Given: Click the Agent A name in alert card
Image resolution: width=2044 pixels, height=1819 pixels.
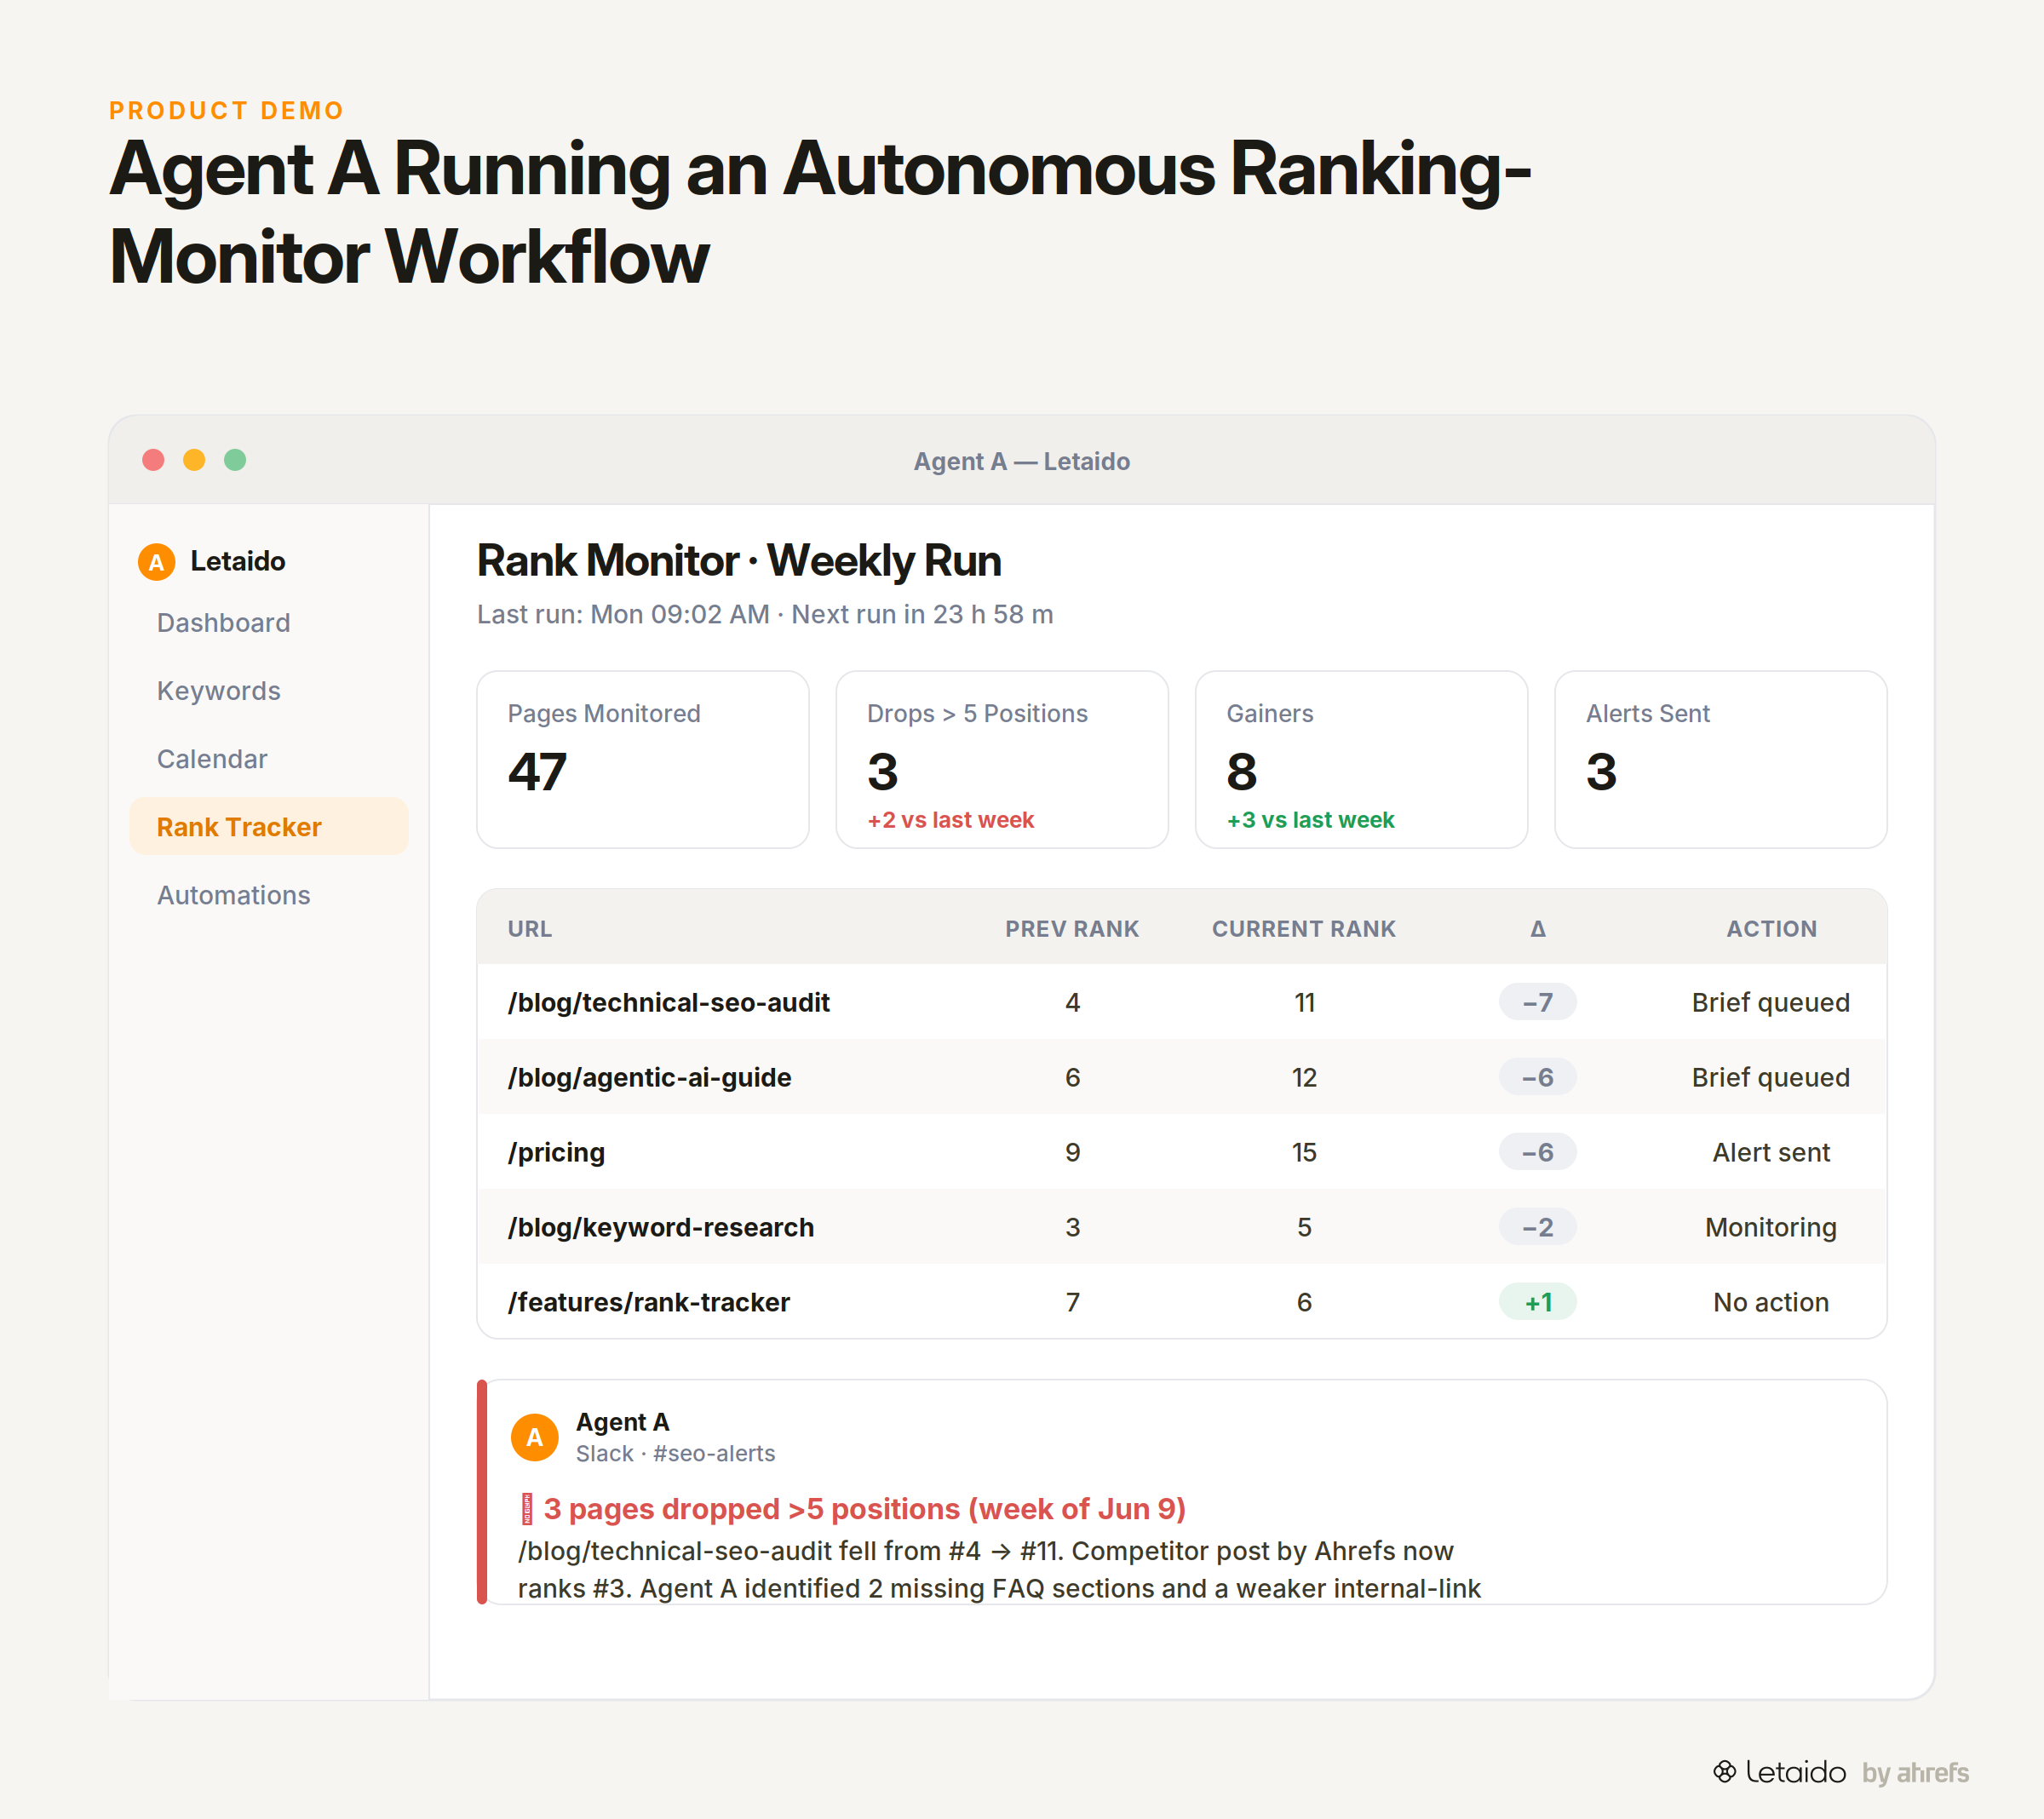Looking at the screenshot, I should pyautogui.click(x=622, y=1422).
